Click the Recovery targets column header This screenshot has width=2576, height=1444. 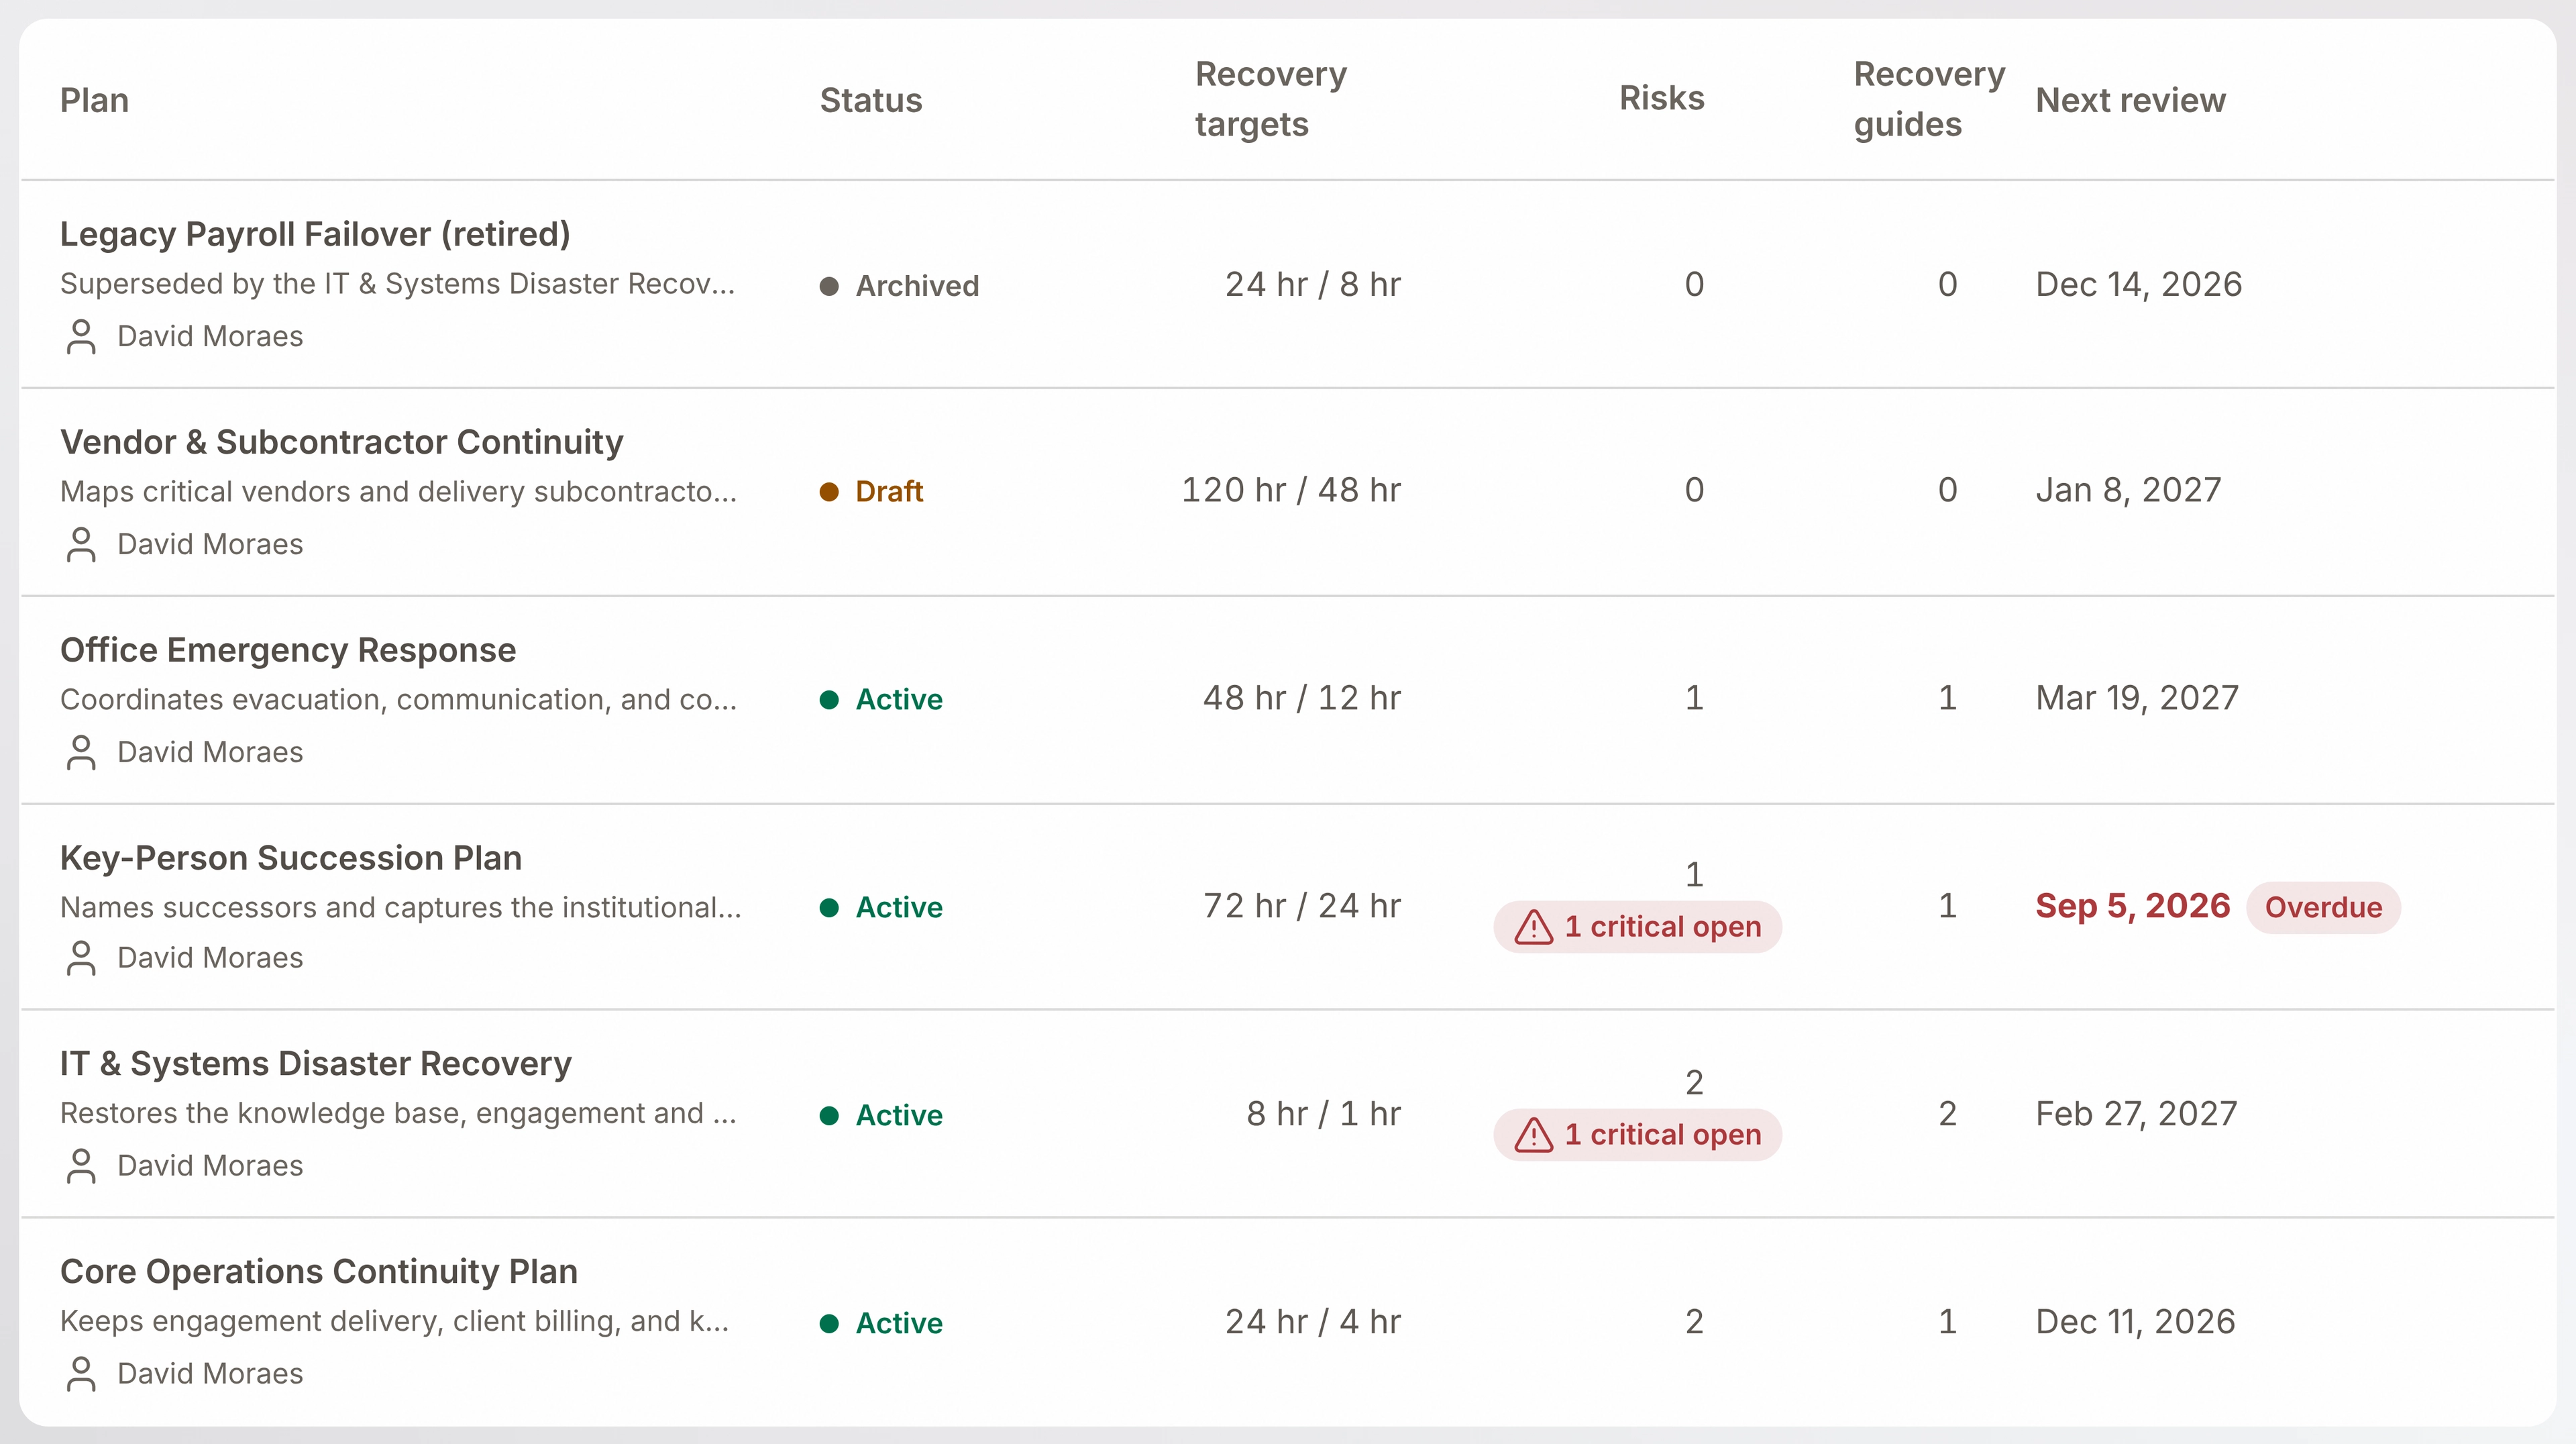[x=1271, y=99]
